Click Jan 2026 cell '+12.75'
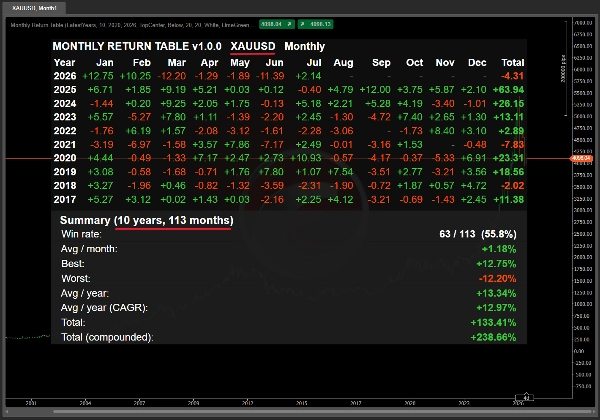The image size is (600, 420). coord(98,76)
